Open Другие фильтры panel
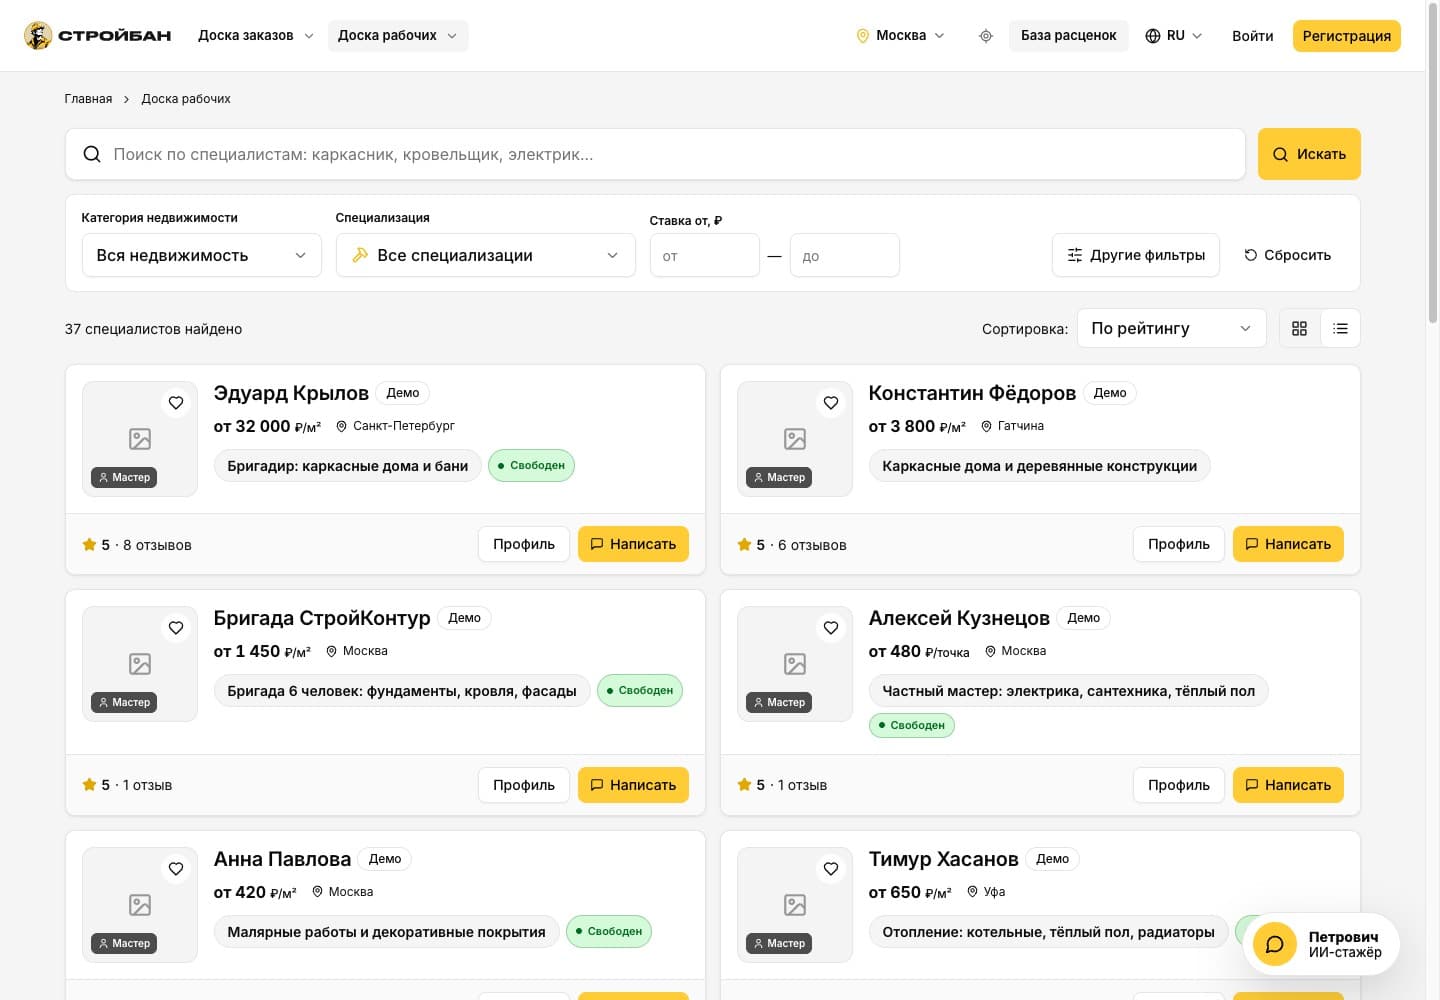This screenshot has width=1440, height=1000. [1136, 255]
